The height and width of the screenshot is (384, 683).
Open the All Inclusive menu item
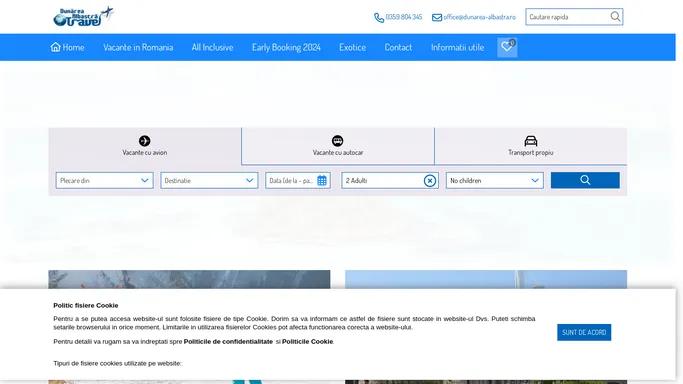[x=212, y=47]
